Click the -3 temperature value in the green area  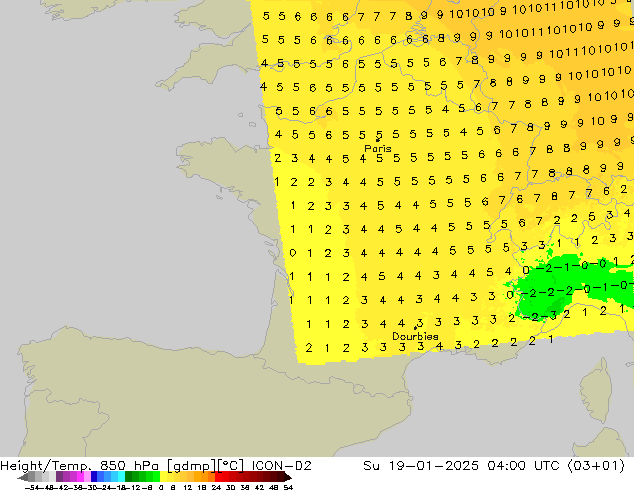pyautogui.click(x=549, y=316)
